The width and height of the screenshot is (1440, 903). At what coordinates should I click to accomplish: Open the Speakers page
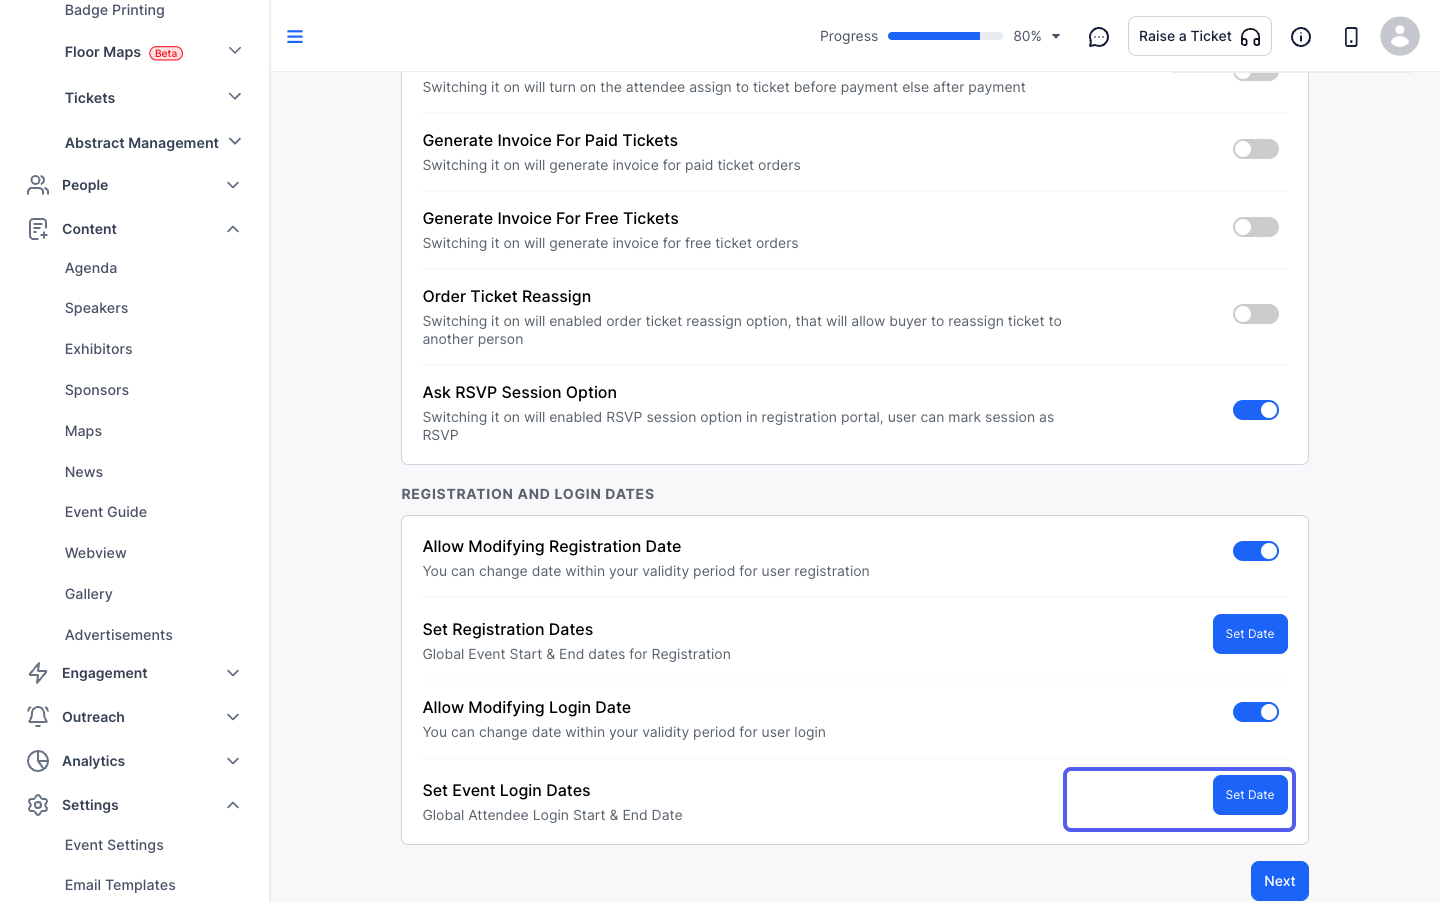point(97,308)
